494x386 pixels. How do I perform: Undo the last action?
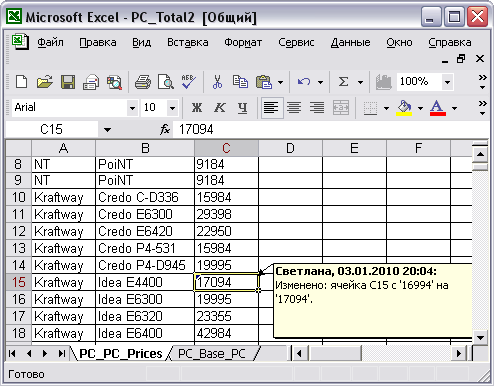[x=304, y=82]
